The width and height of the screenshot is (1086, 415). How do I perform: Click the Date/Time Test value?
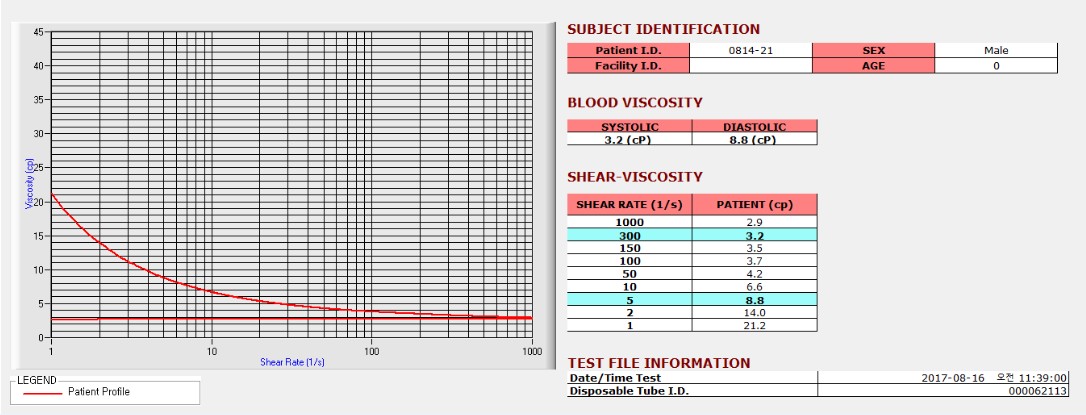(x=995, y=378)
